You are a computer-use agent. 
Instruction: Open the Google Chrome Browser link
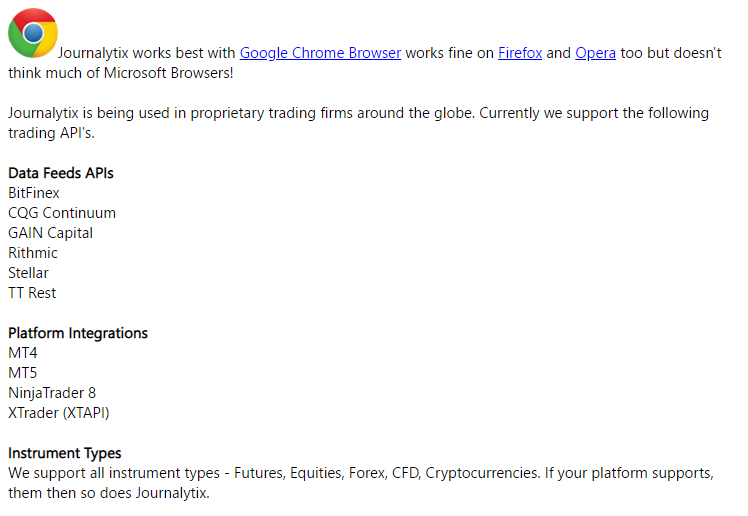coord(320,53)
